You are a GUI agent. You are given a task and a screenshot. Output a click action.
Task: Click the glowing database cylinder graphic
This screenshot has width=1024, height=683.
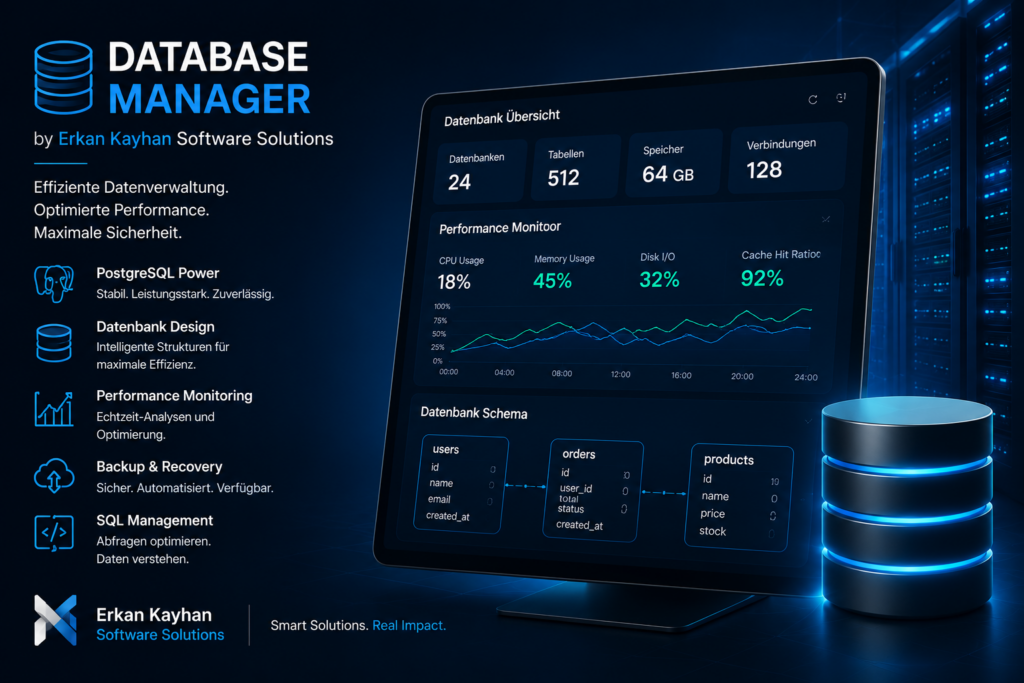907,506
